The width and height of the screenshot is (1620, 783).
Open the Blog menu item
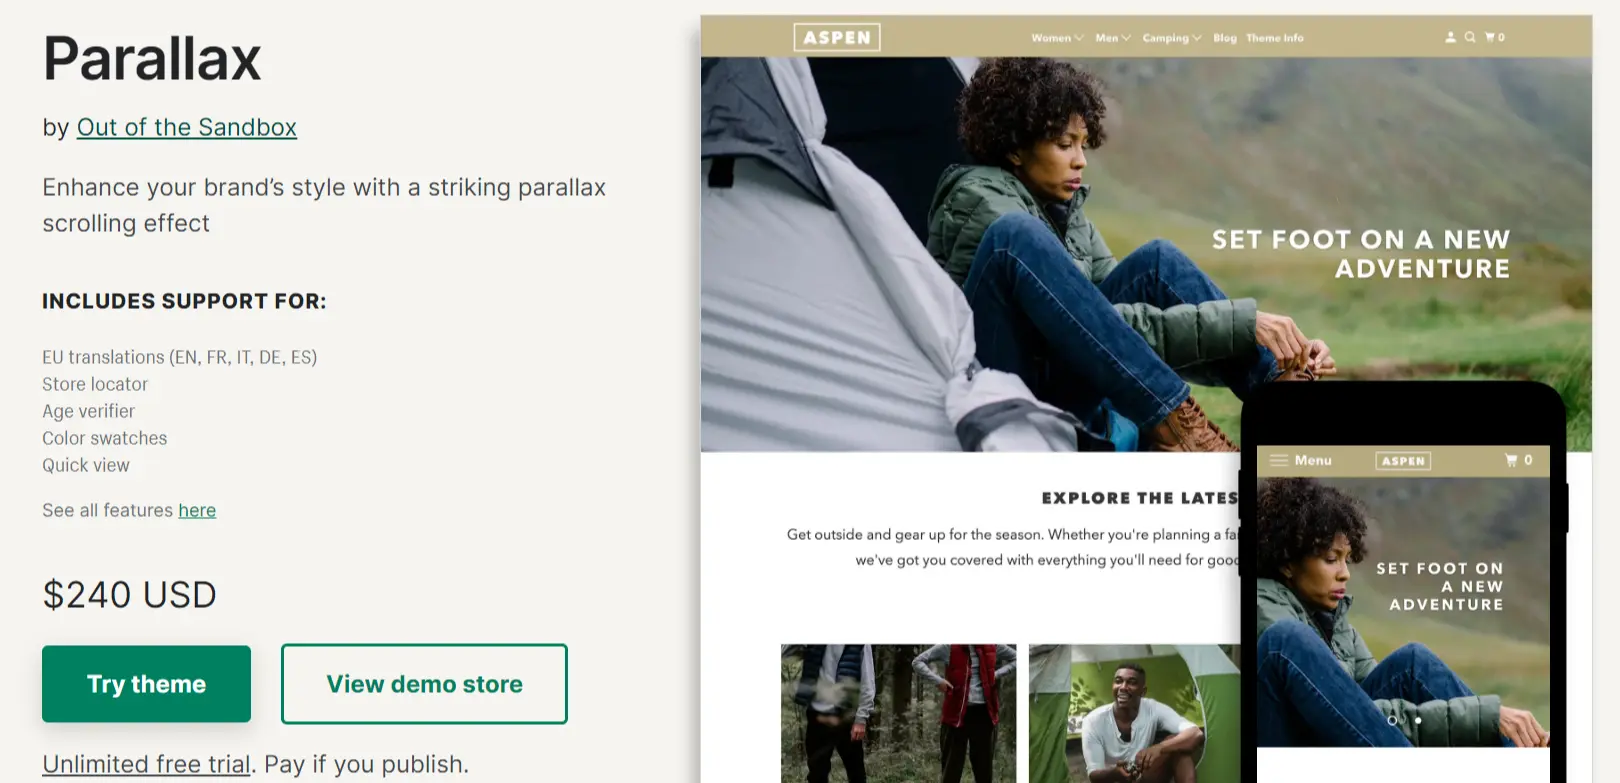point(1224,37)
